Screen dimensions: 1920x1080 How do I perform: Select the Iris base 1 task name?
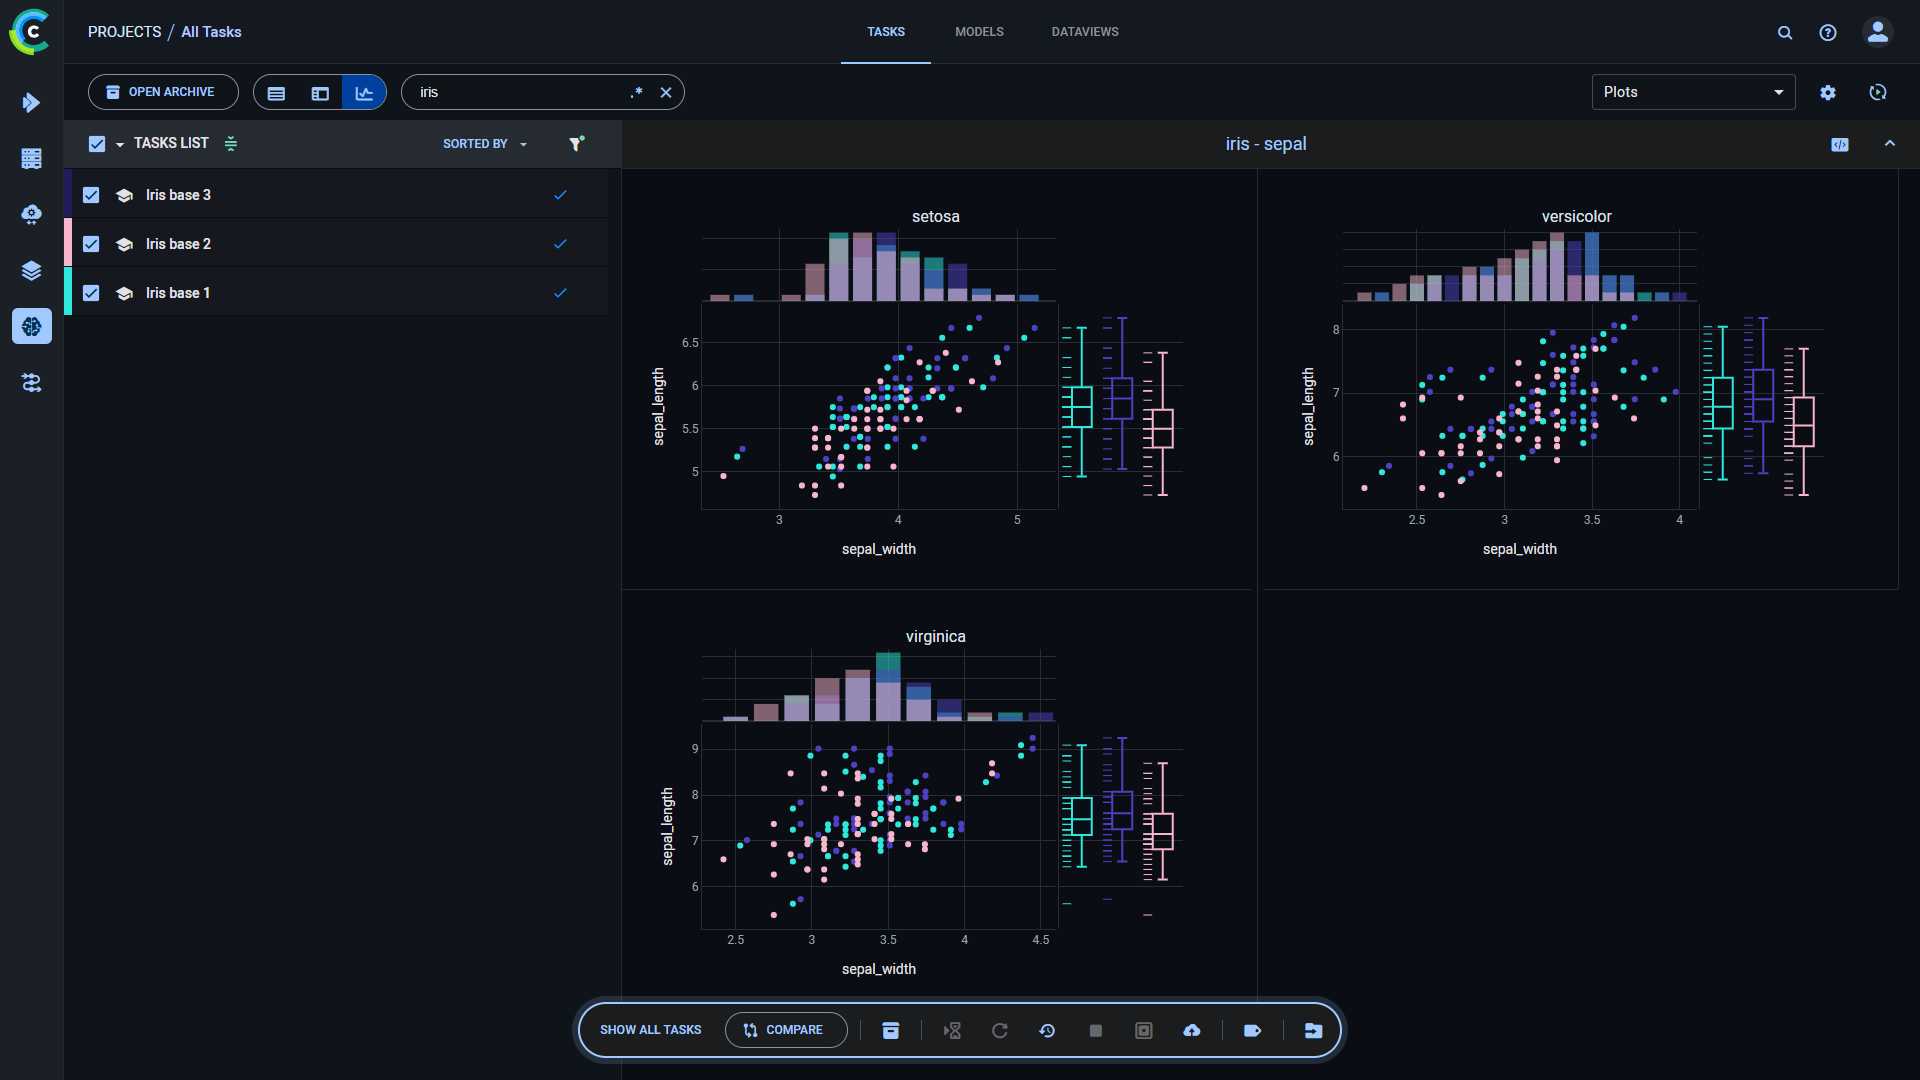(x=178, y=293)
